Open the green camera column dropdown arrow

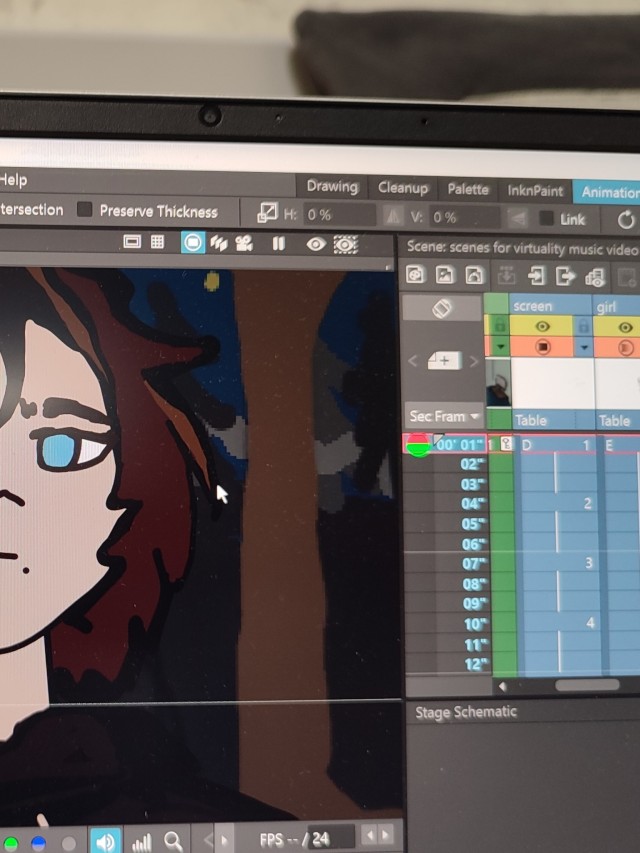[500, 346]
